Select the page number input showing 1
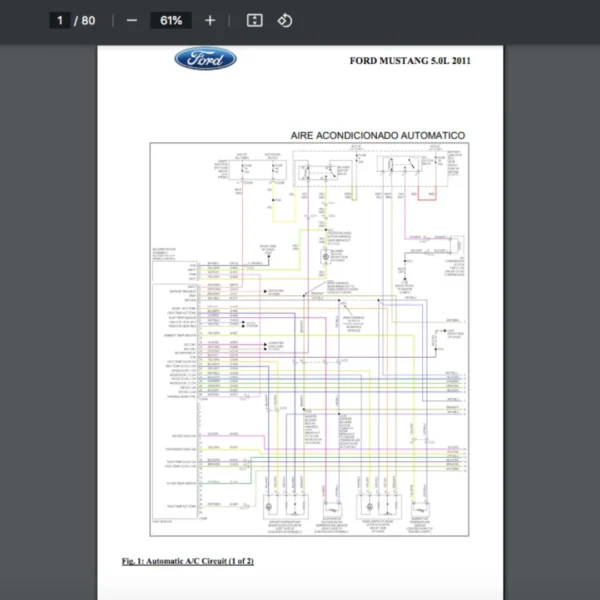Image resolution: width=600 pixels, height=600 pixels. (60, 20)
